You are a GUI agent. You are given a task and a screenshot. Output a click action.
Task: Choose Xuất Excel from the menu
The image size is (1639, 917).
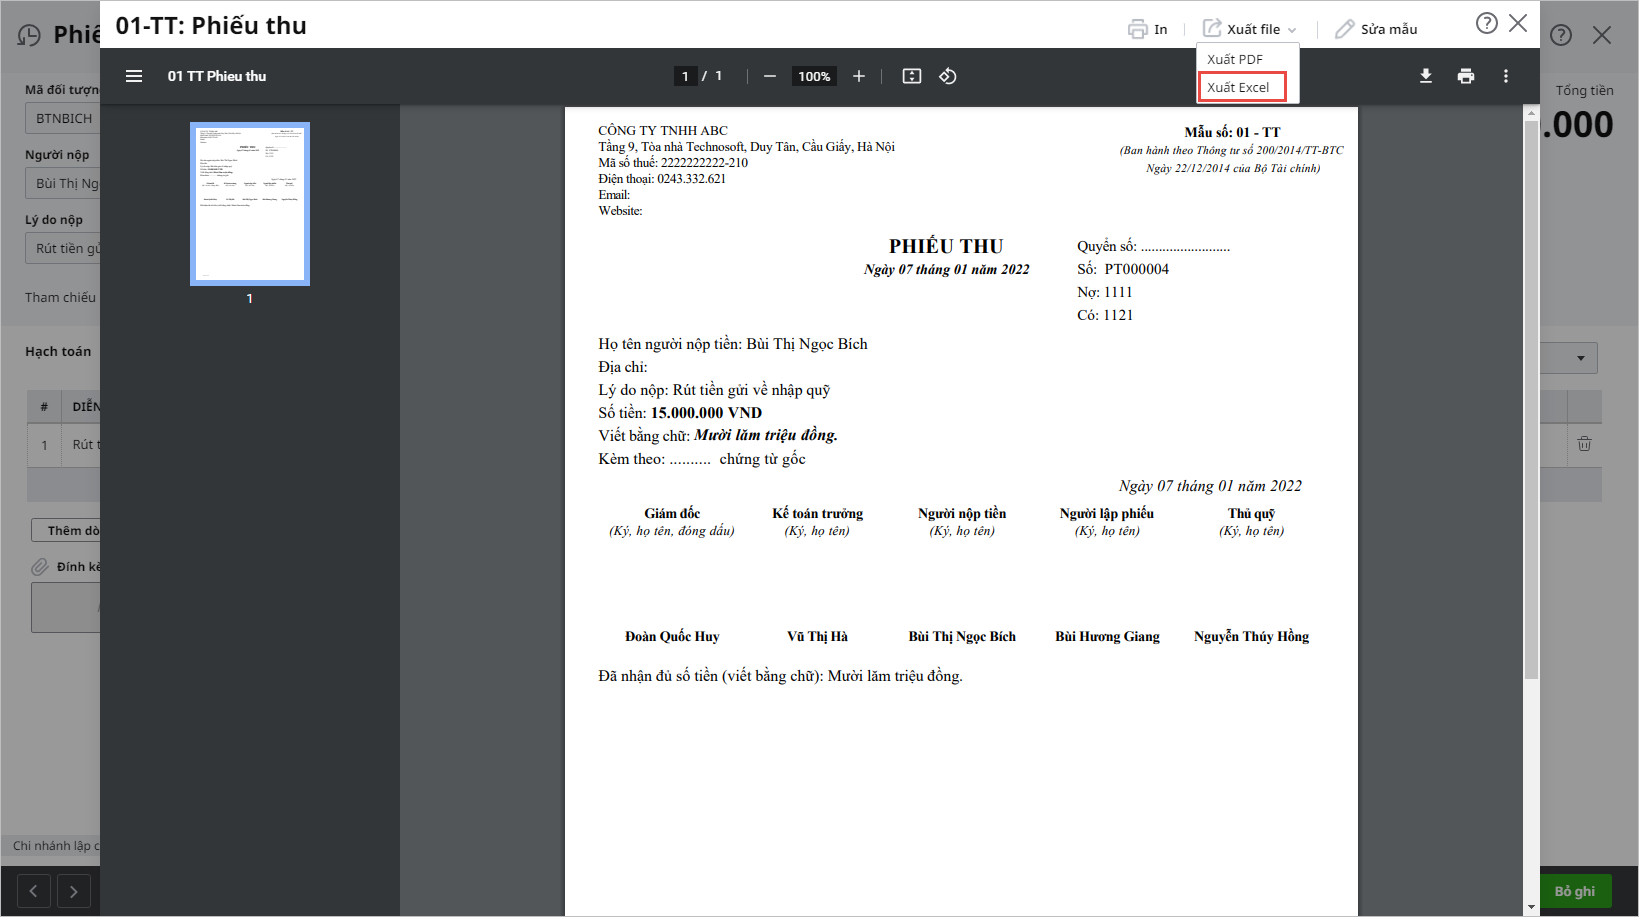point(1239,87)
